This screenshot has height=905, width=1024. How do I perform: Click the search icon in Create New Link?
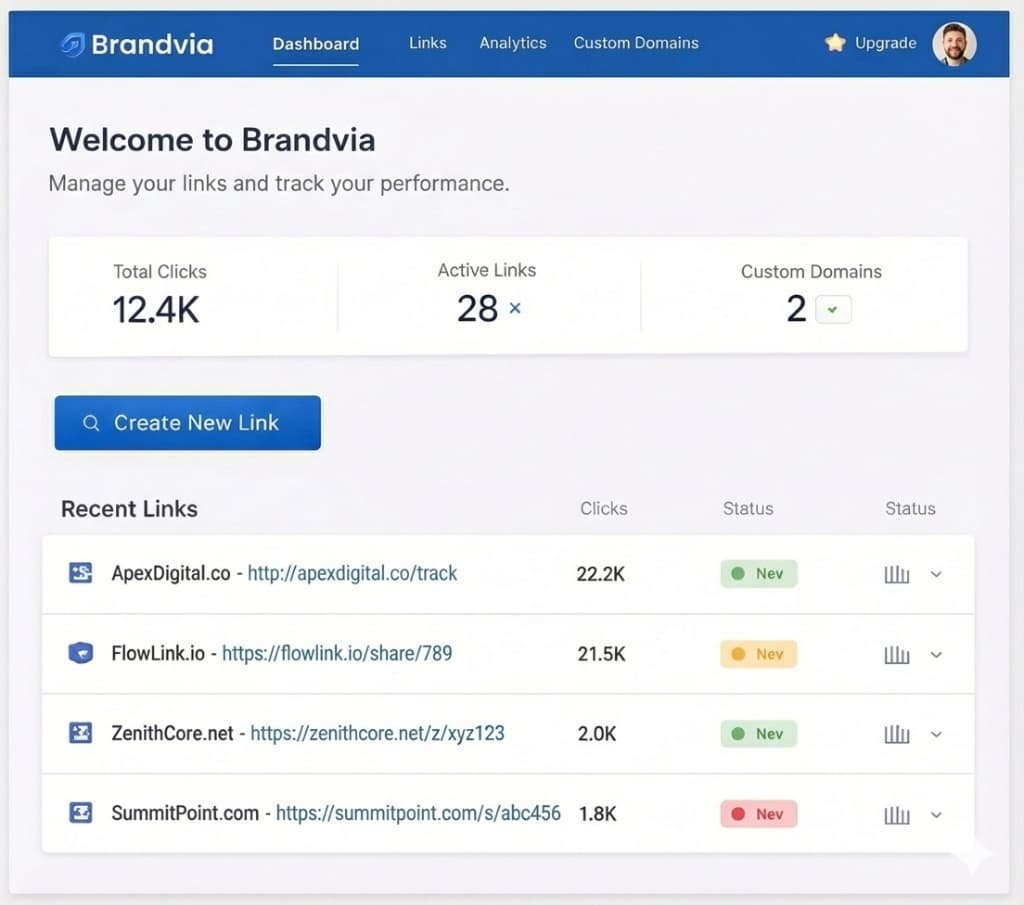point(91,423)
